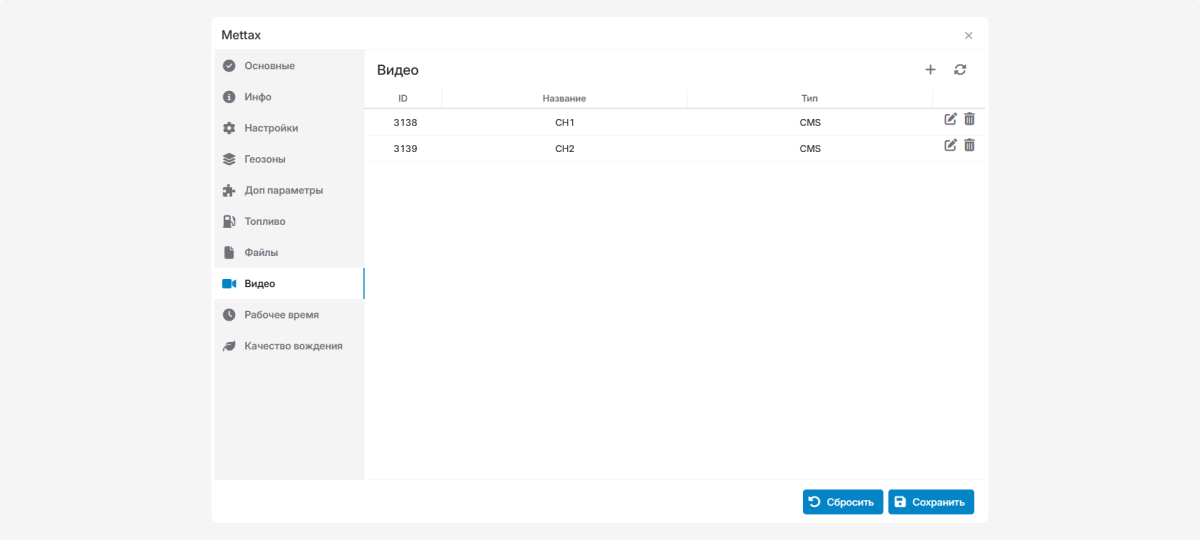The image size is (1200, 540).
Task: Select the Видео tab
Action: 259,284
